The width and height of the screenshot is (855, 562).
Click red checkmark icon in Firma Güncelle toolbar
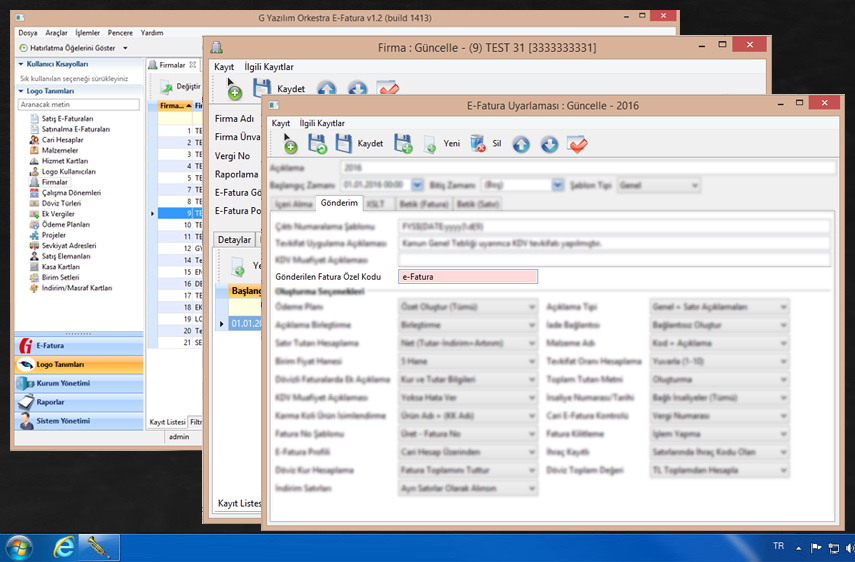(x=388, y=88)
